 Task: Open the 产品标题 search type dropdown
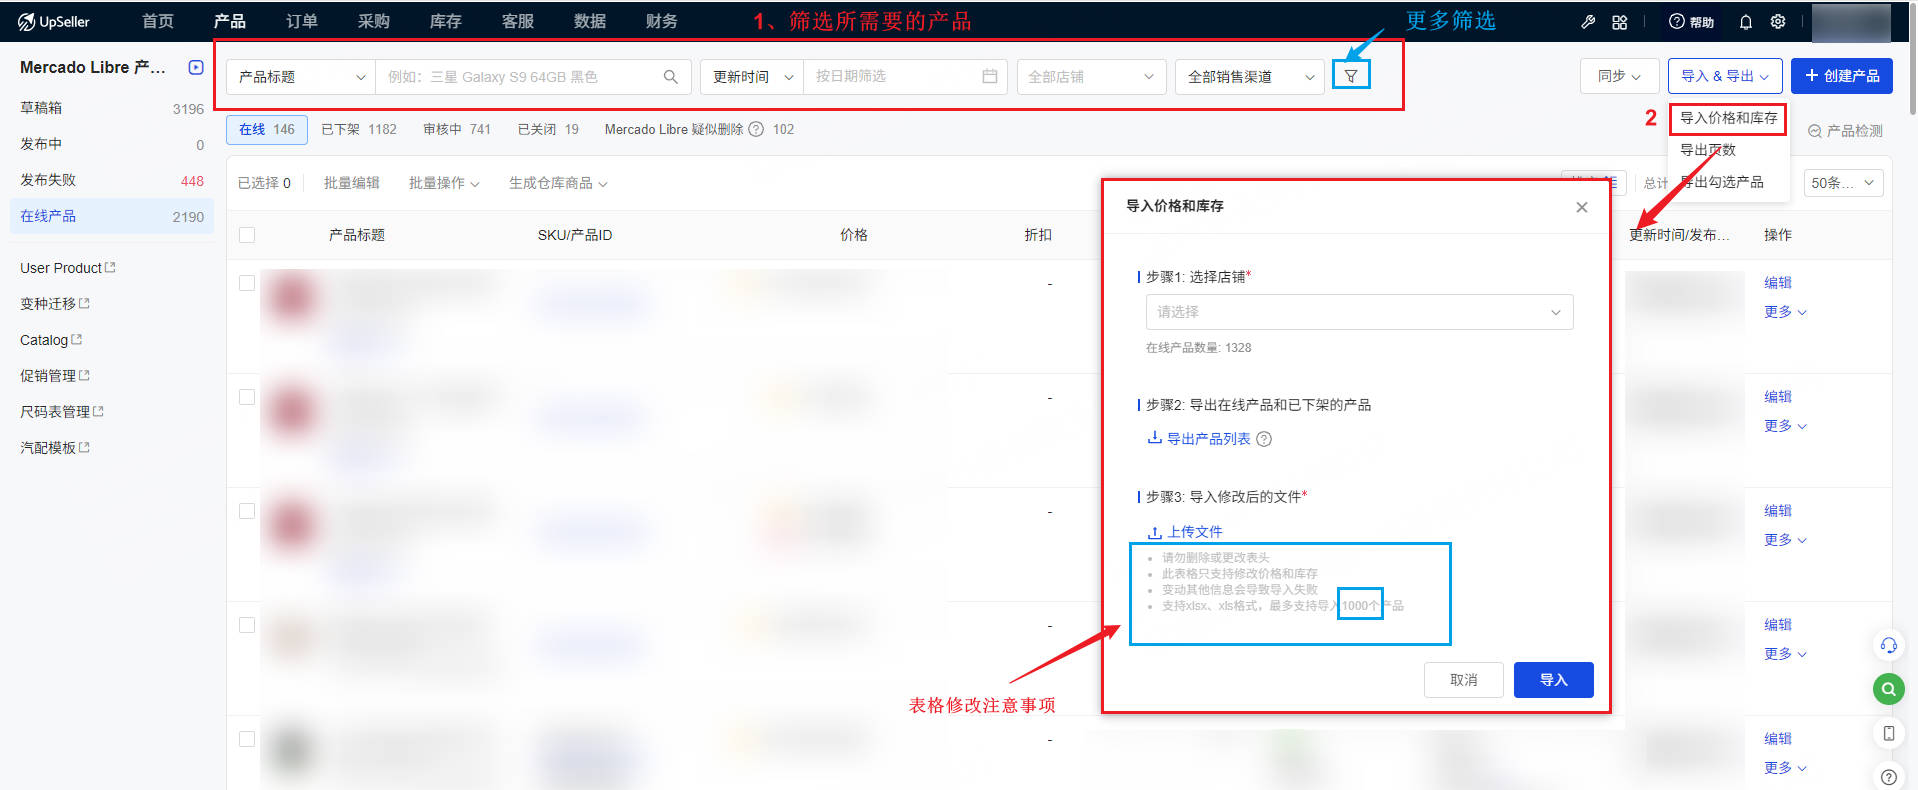point(301,77)
